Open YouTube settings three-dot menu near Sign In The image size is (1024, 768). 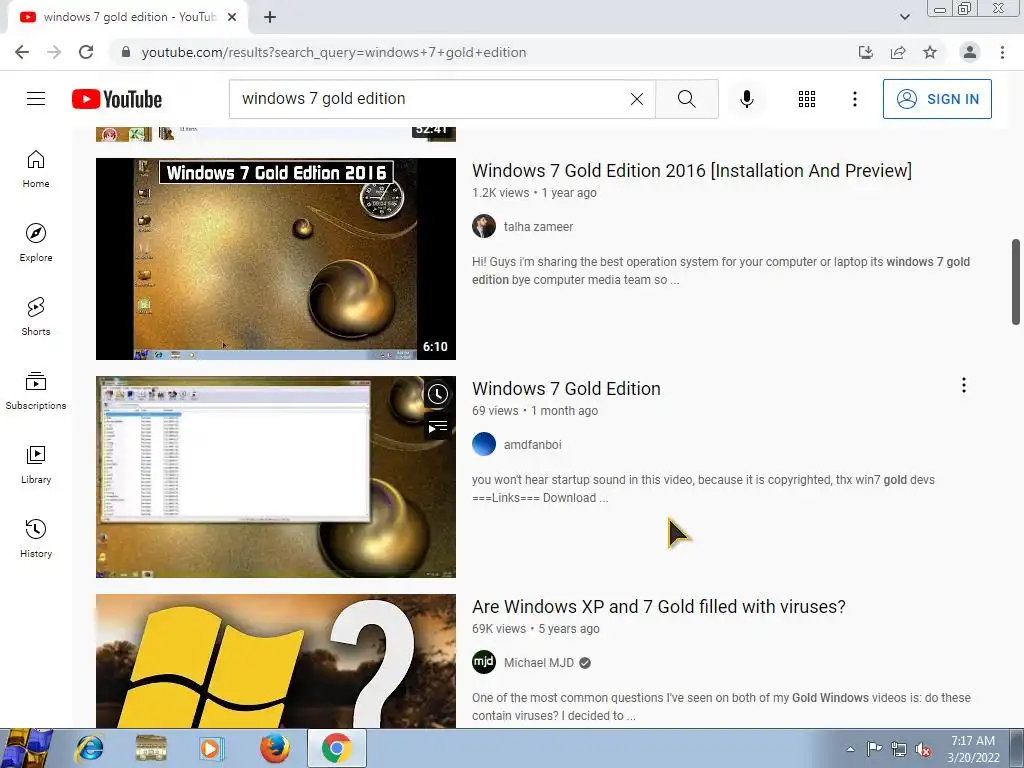pyautogui.click(x=854, y=99)
